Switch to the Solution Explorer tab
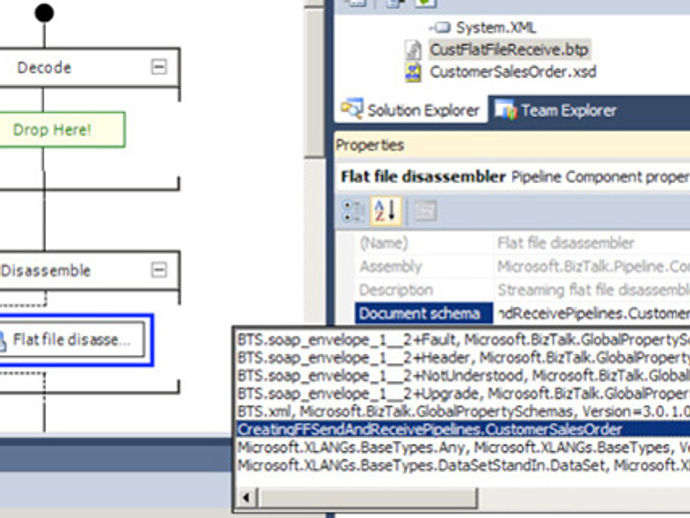This screenshot has width=690, height=518. coord(411,110)
